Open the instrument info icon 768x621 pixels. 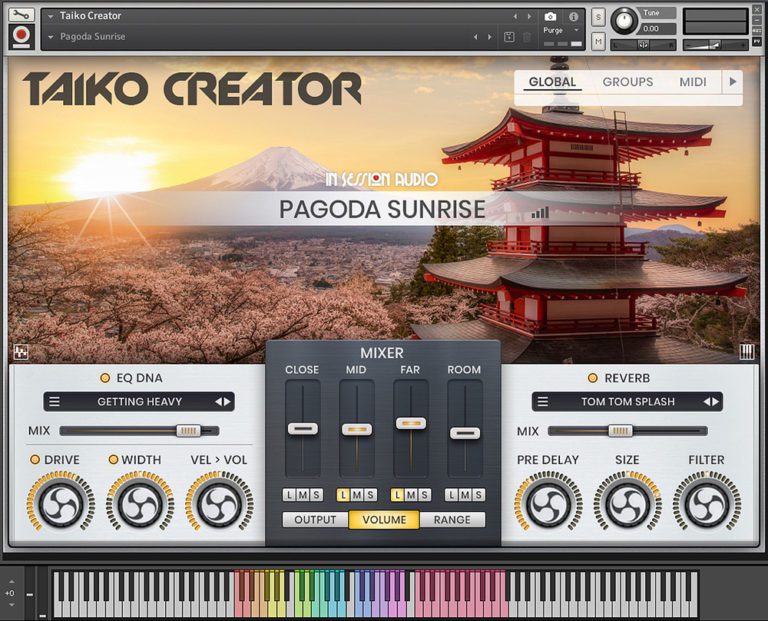point(574,17)
